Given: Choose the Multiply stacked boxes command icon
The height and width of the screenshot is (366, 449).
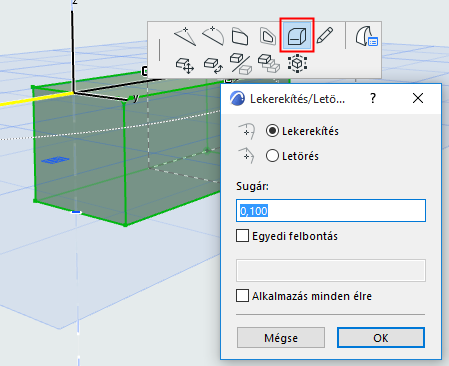Looking at the screenshot, I should (269, 63).
